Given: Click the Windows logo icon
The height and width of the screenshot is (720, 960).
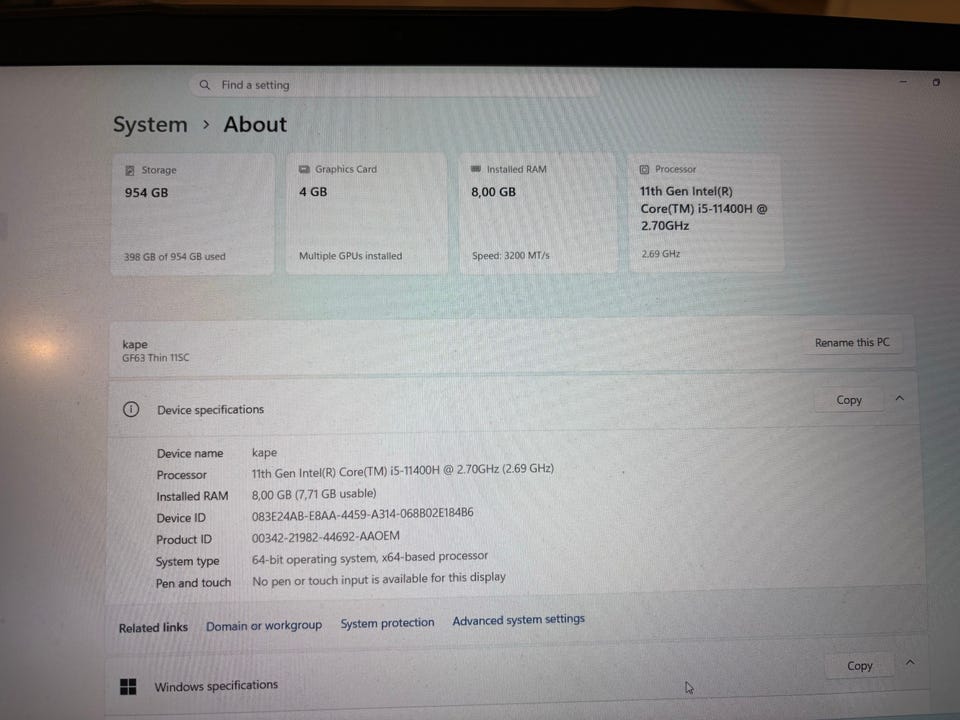Looking at the screenshot, I should [x=128, y=686].
